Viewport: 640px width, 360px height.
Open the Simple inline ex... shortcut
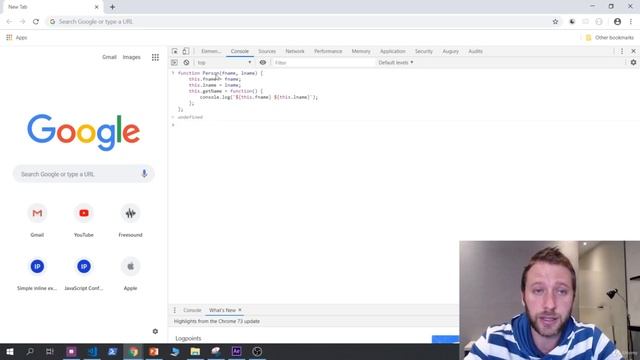[x=37, y=273]
